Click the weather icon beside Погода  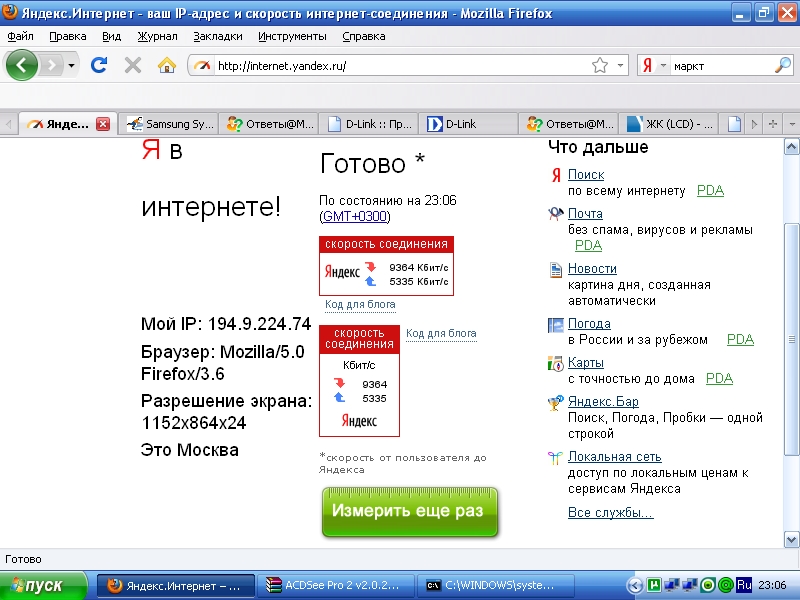[555, 324]
